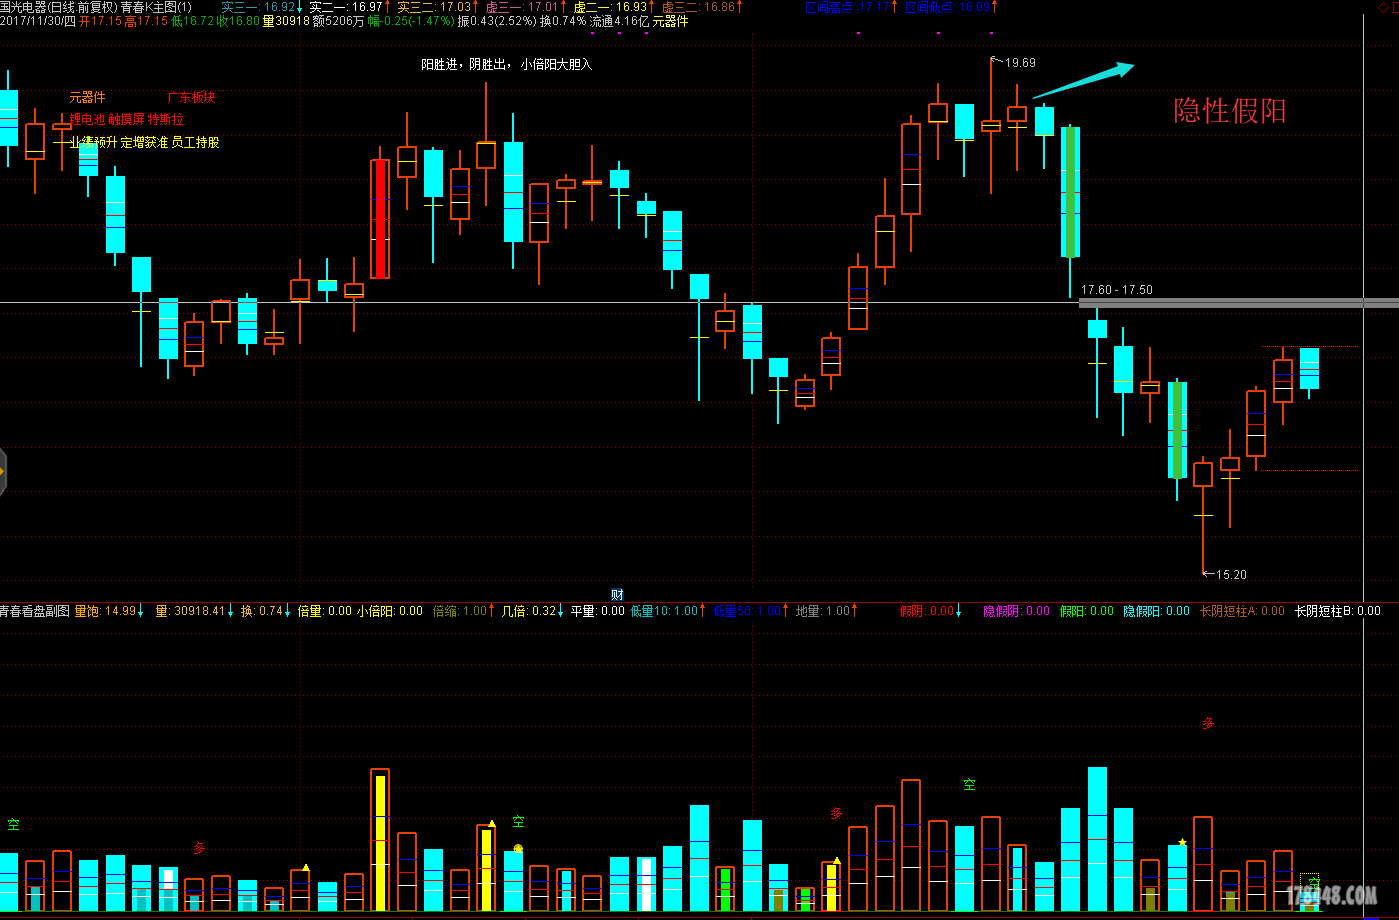Click the solid red filled candlestick

coord(380,218)
